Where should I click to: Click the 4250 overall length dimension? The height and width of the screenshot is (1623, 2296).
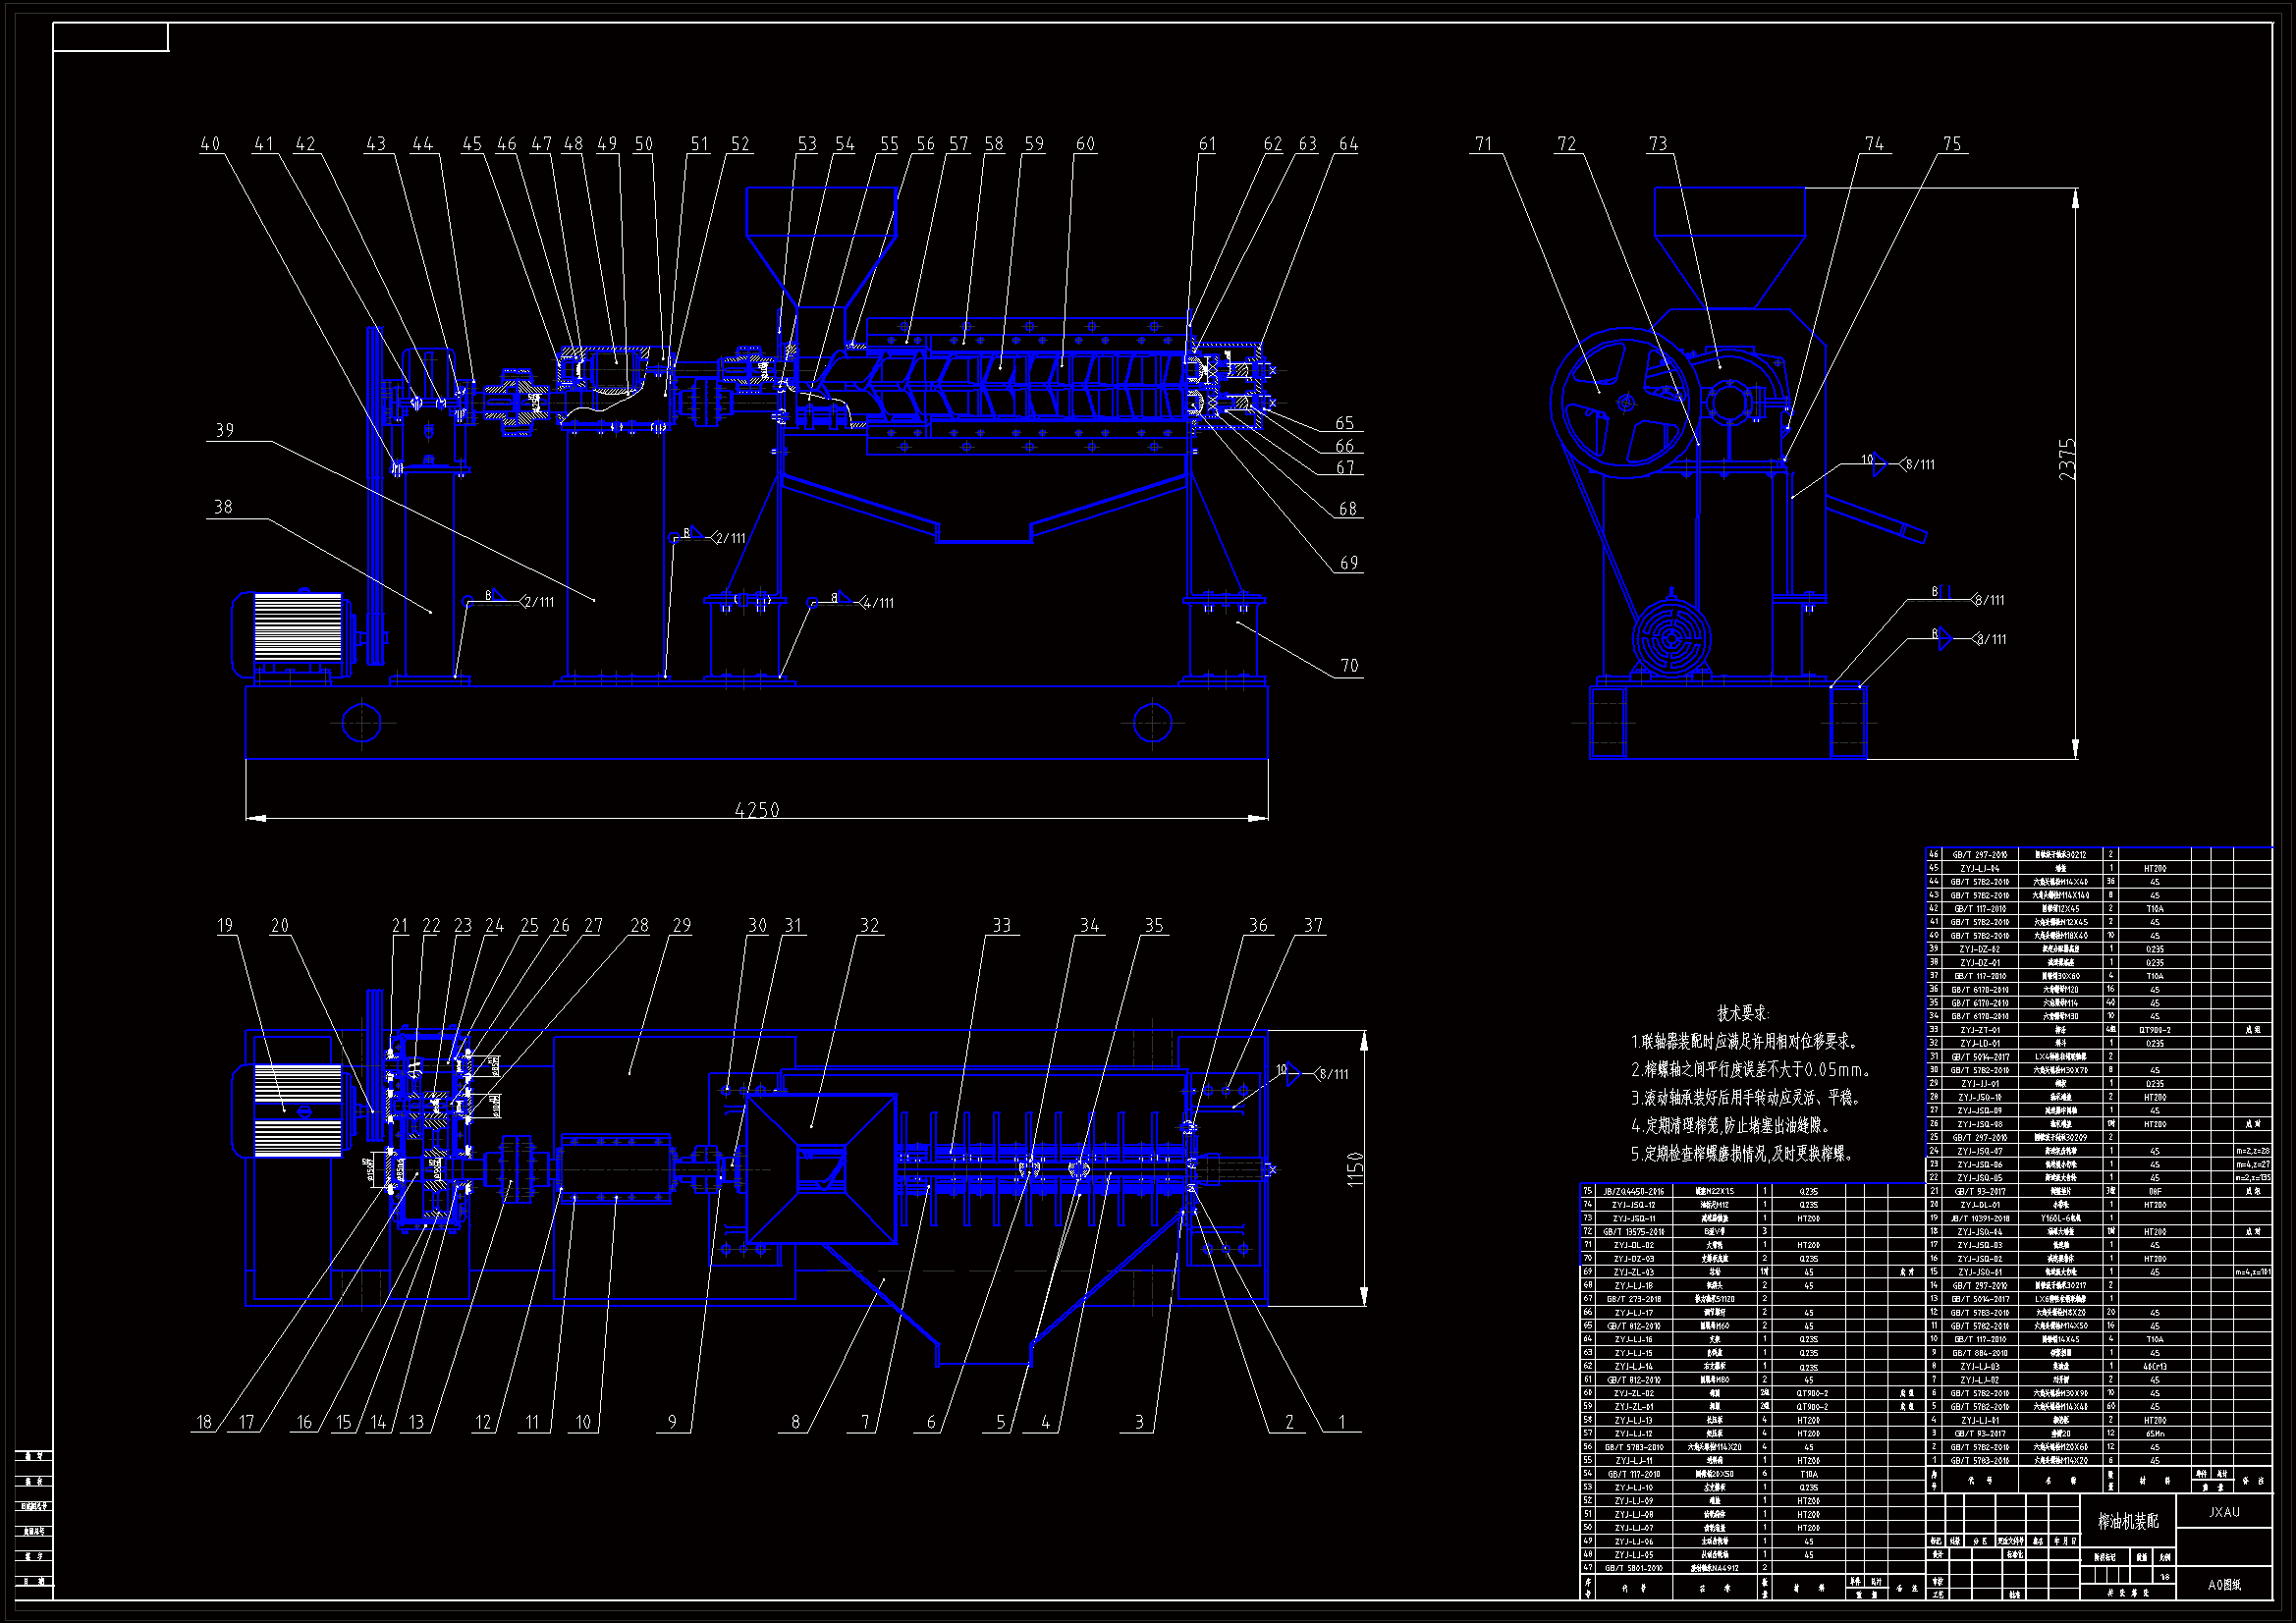tap(756, 809)
